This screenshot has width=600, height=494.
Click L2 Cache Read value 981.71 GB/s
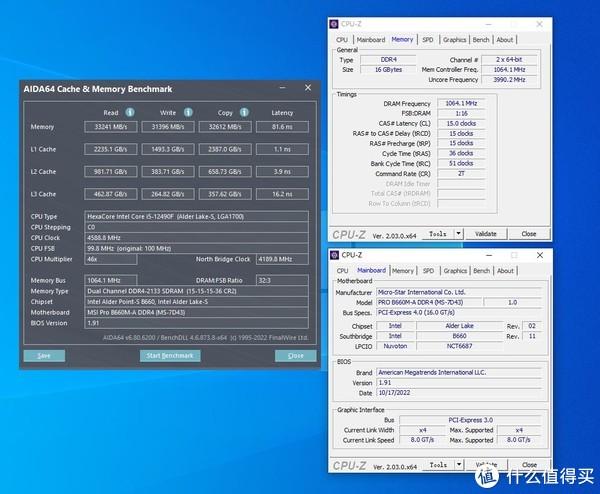[111, 172]
